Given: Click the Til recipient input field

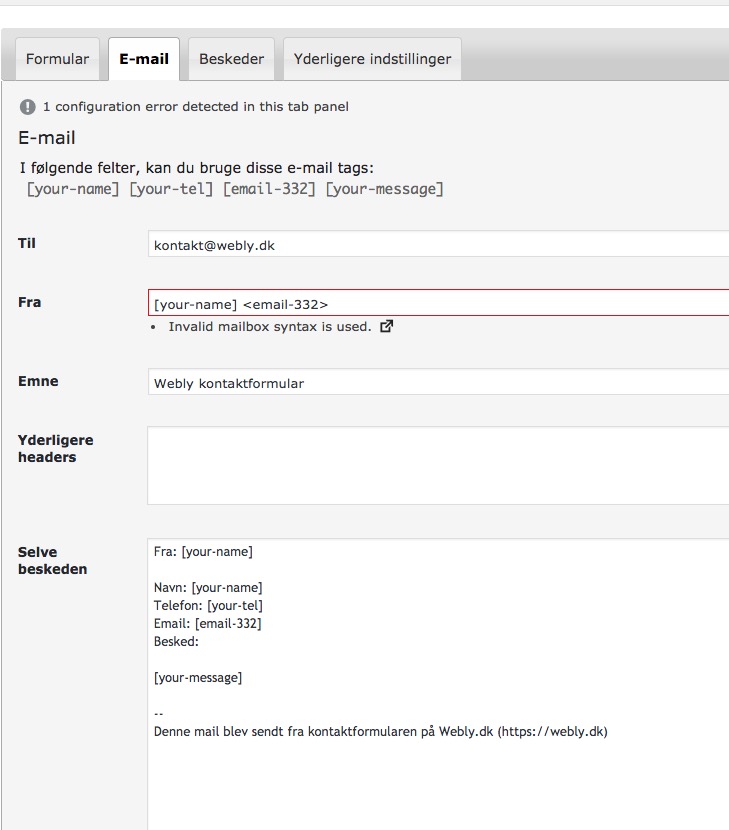Looking at the screenshot, I should [438, 244].
